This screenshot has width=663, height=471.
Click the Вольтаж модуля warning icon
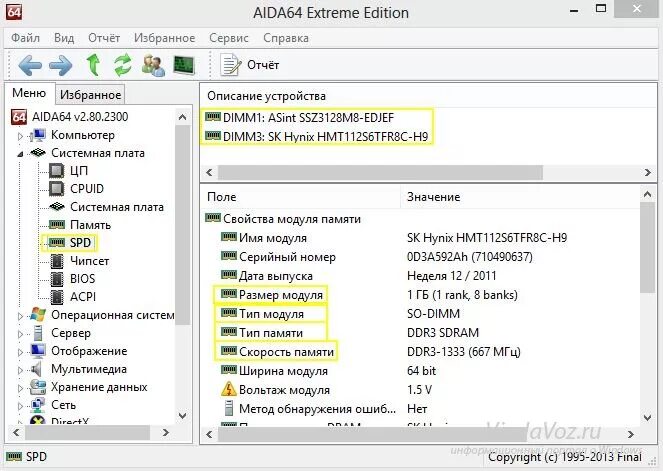coord(229,389)
